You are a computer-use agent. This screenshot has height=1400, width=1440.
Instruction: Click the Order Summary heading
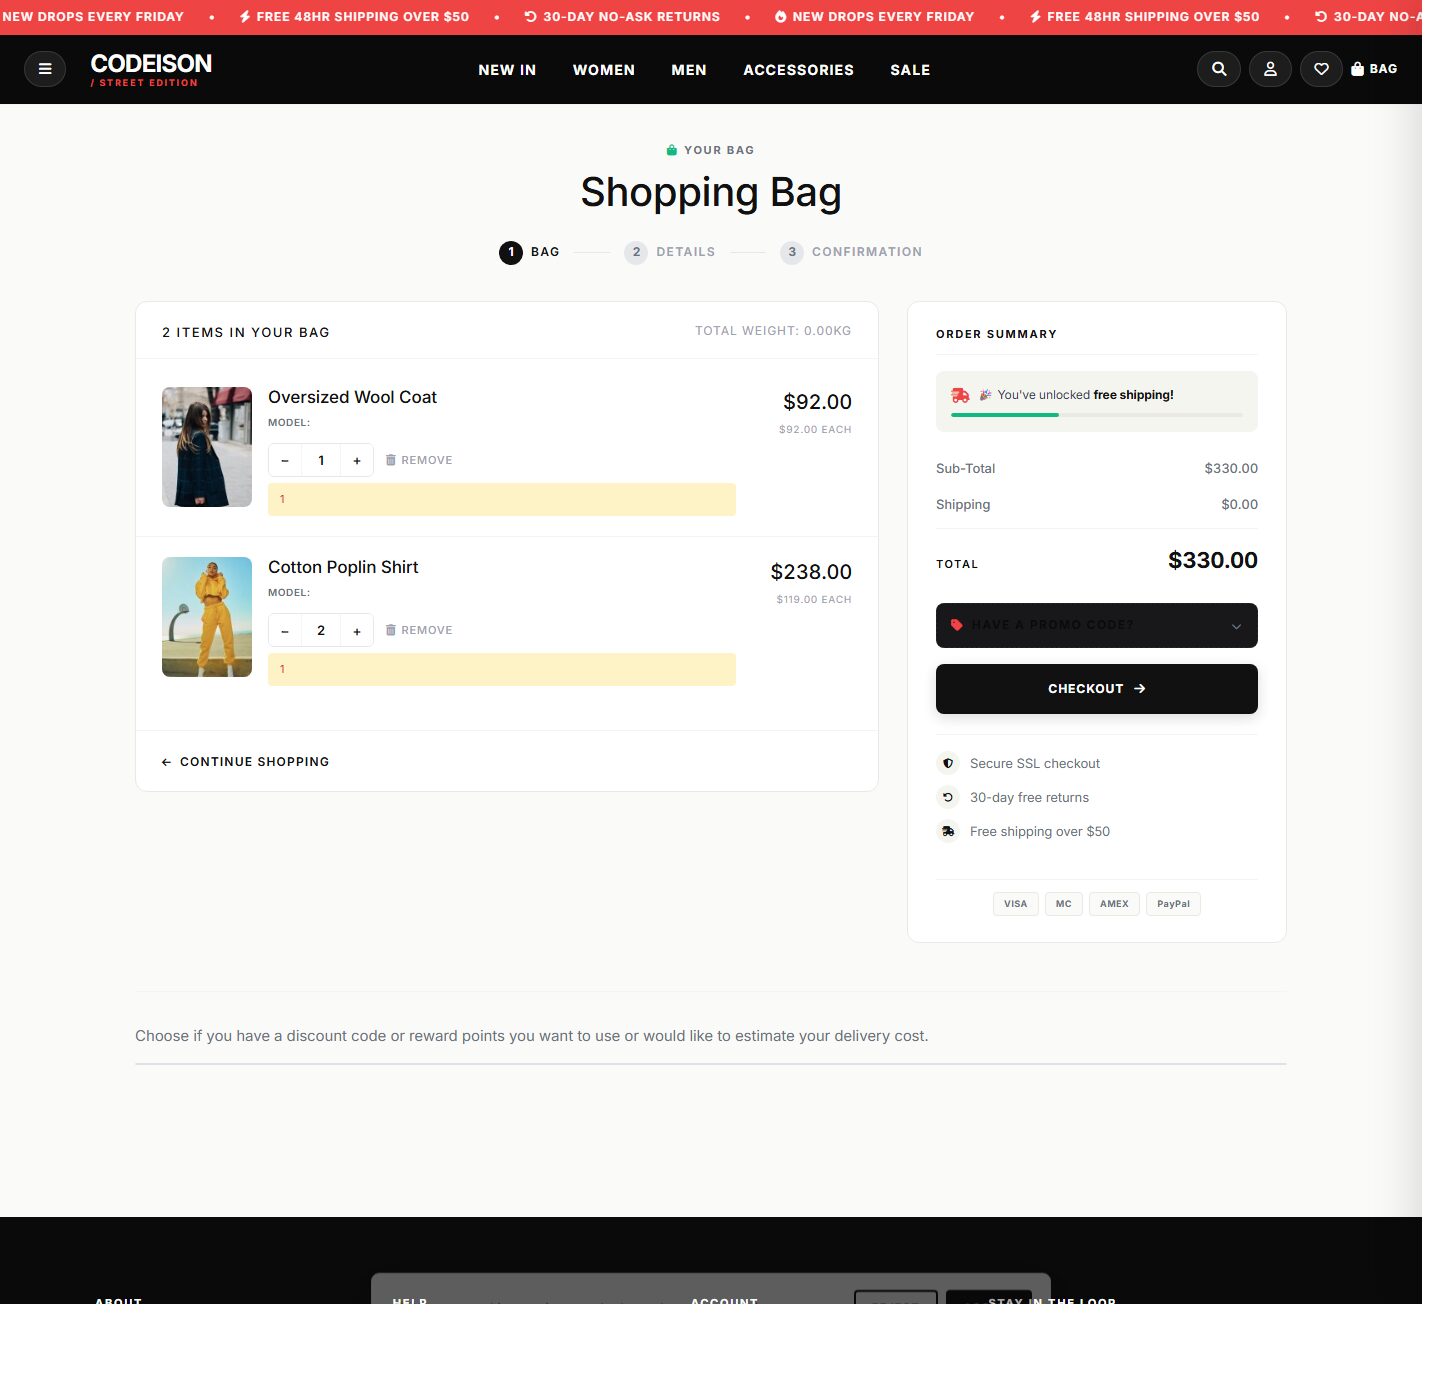point(996,334)
